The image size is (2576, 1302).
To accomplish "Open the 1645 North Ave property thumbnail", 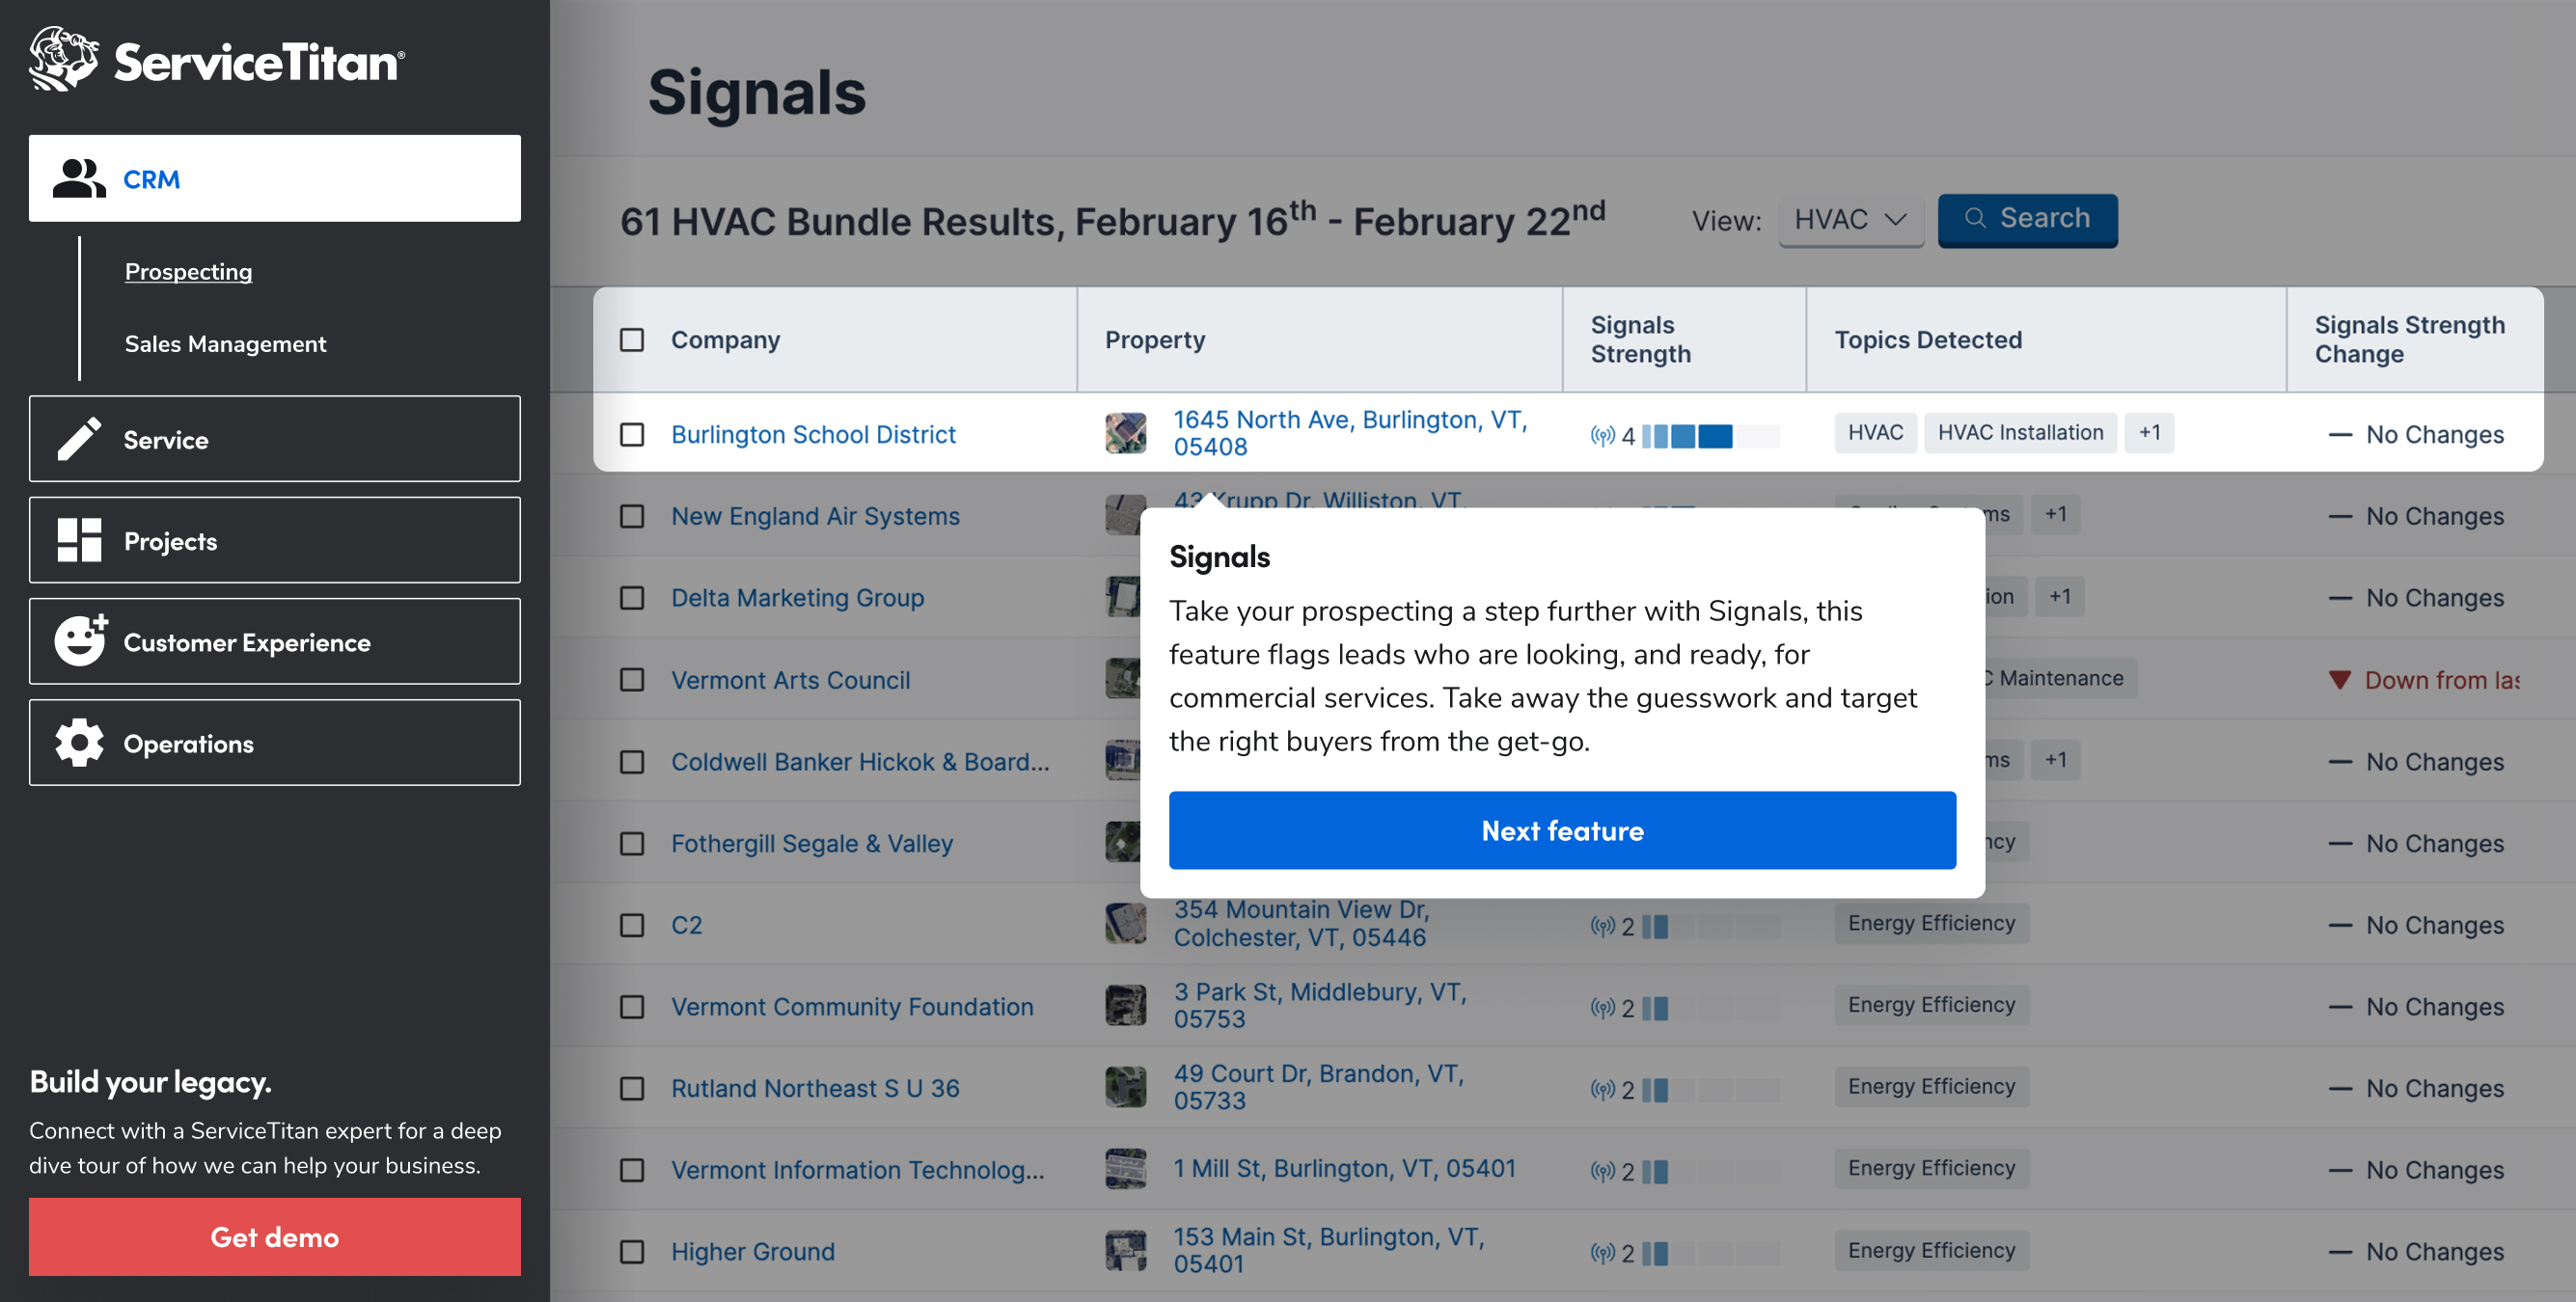I will pos(1125,434).
